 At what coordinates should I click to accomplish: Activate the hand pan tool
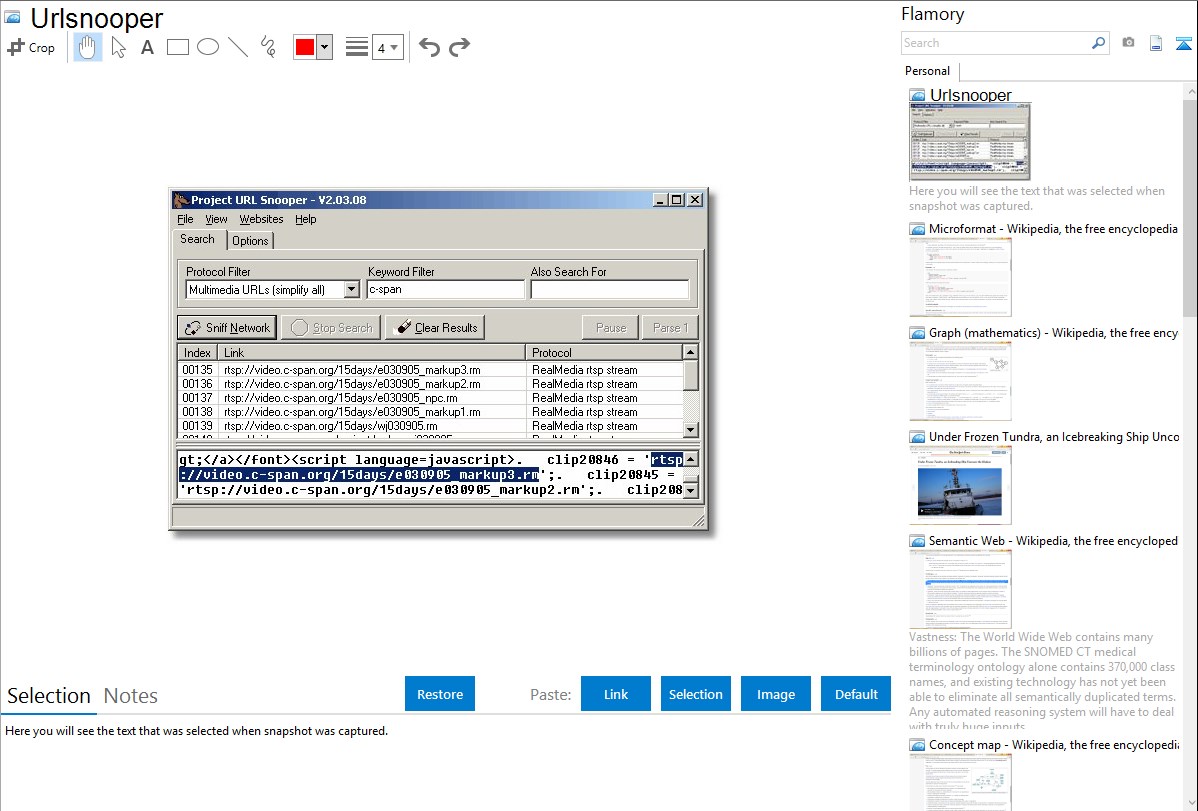coord(88,47)
